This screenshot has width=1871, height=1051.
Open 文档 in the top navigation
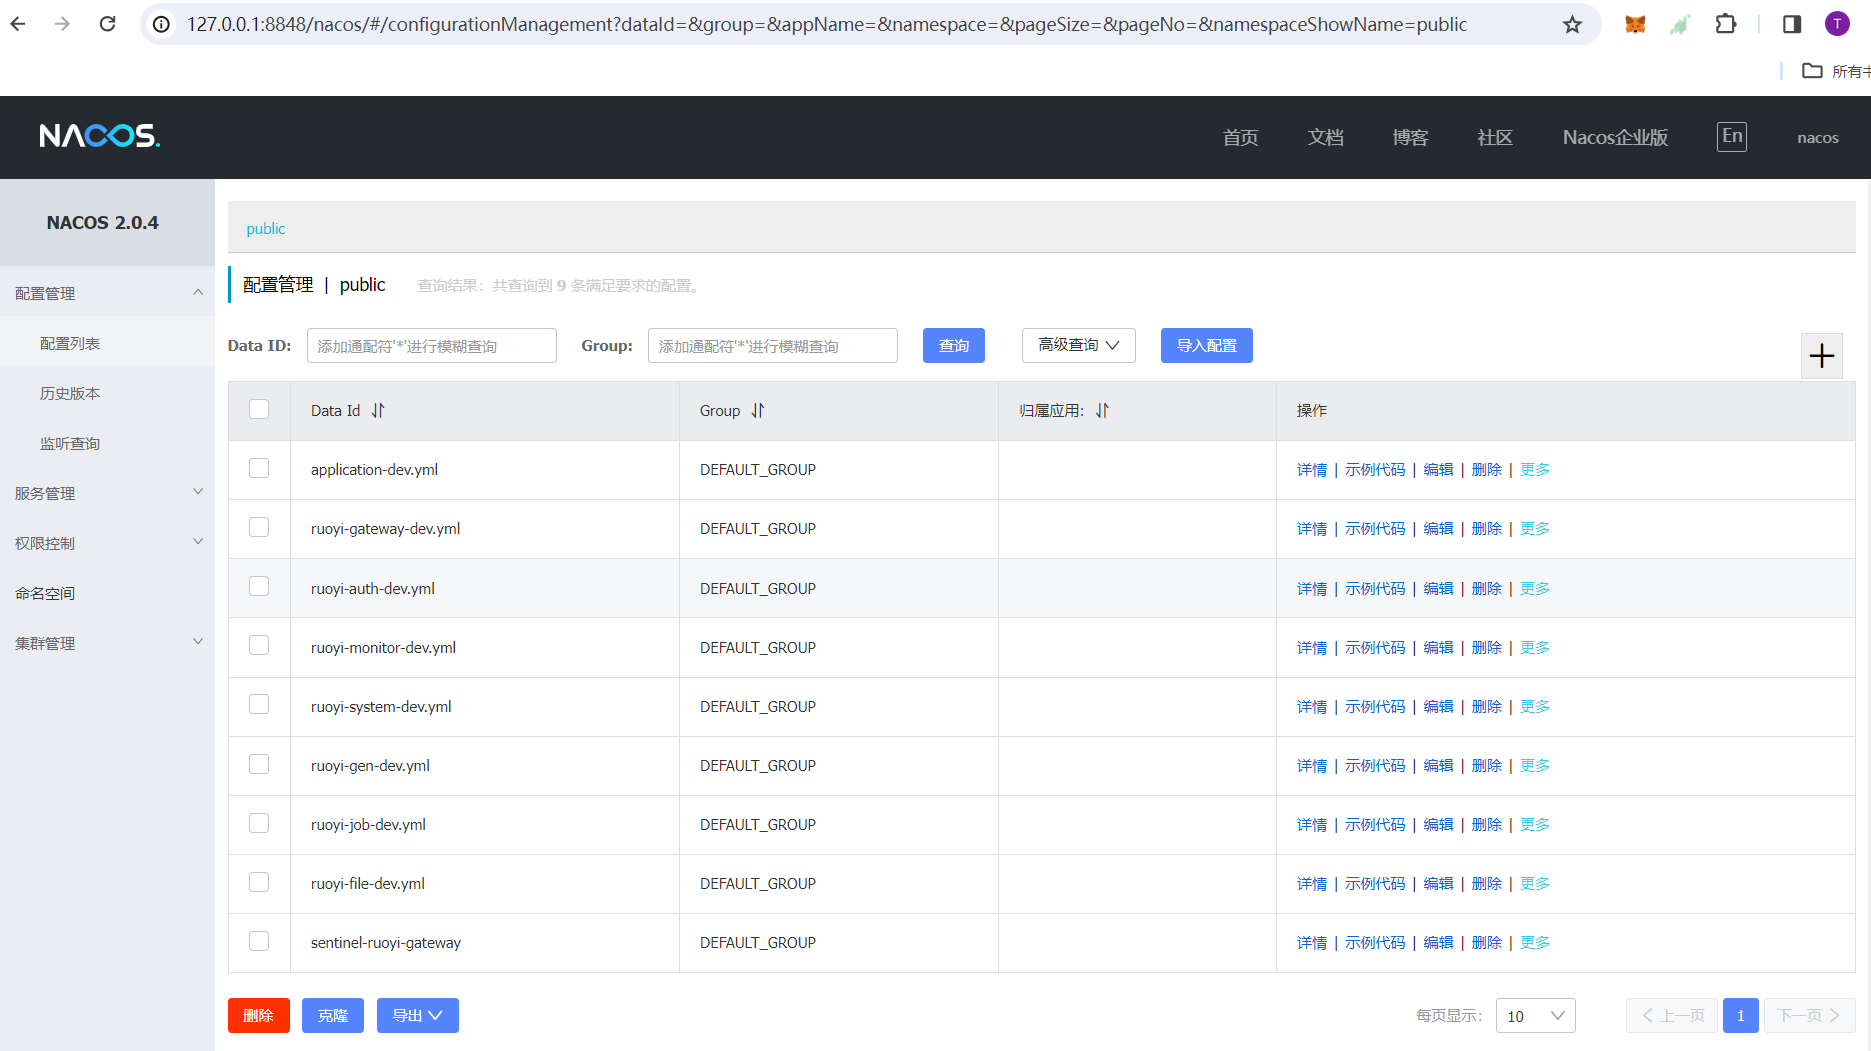click(x=1325, y=138)
